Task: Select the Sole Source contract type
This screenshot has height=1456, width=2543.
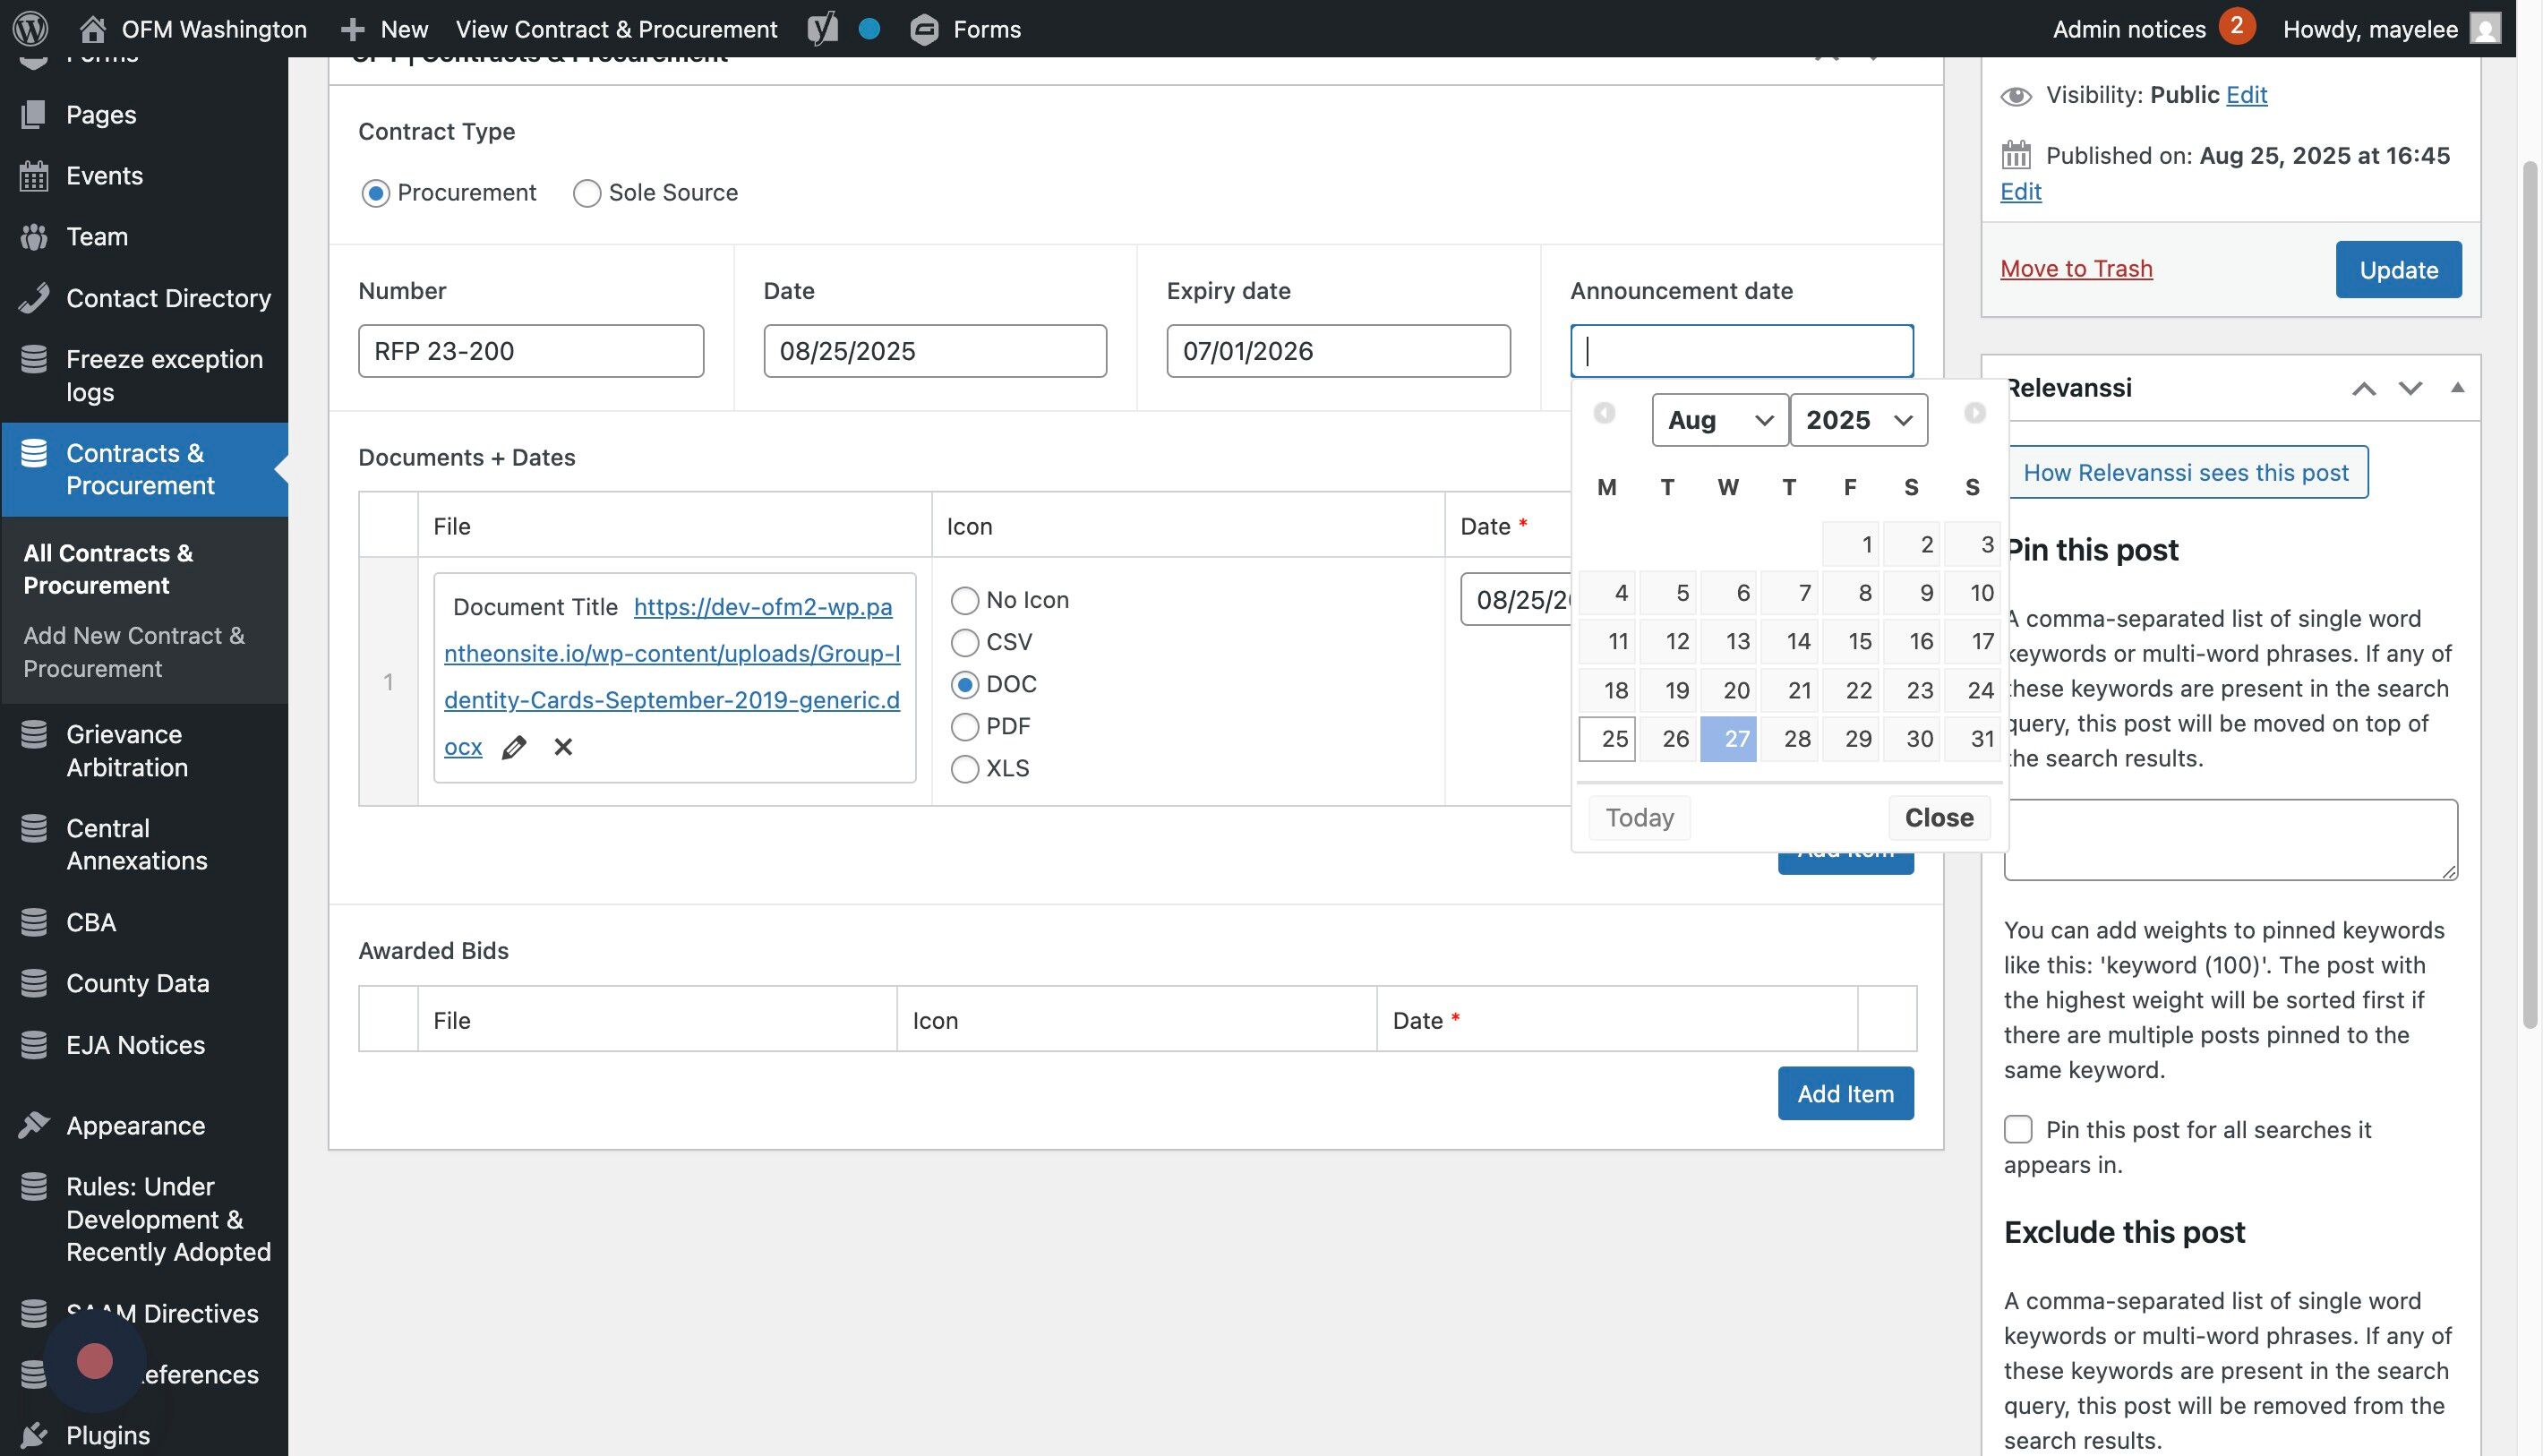Action: (x=587, y=193)
